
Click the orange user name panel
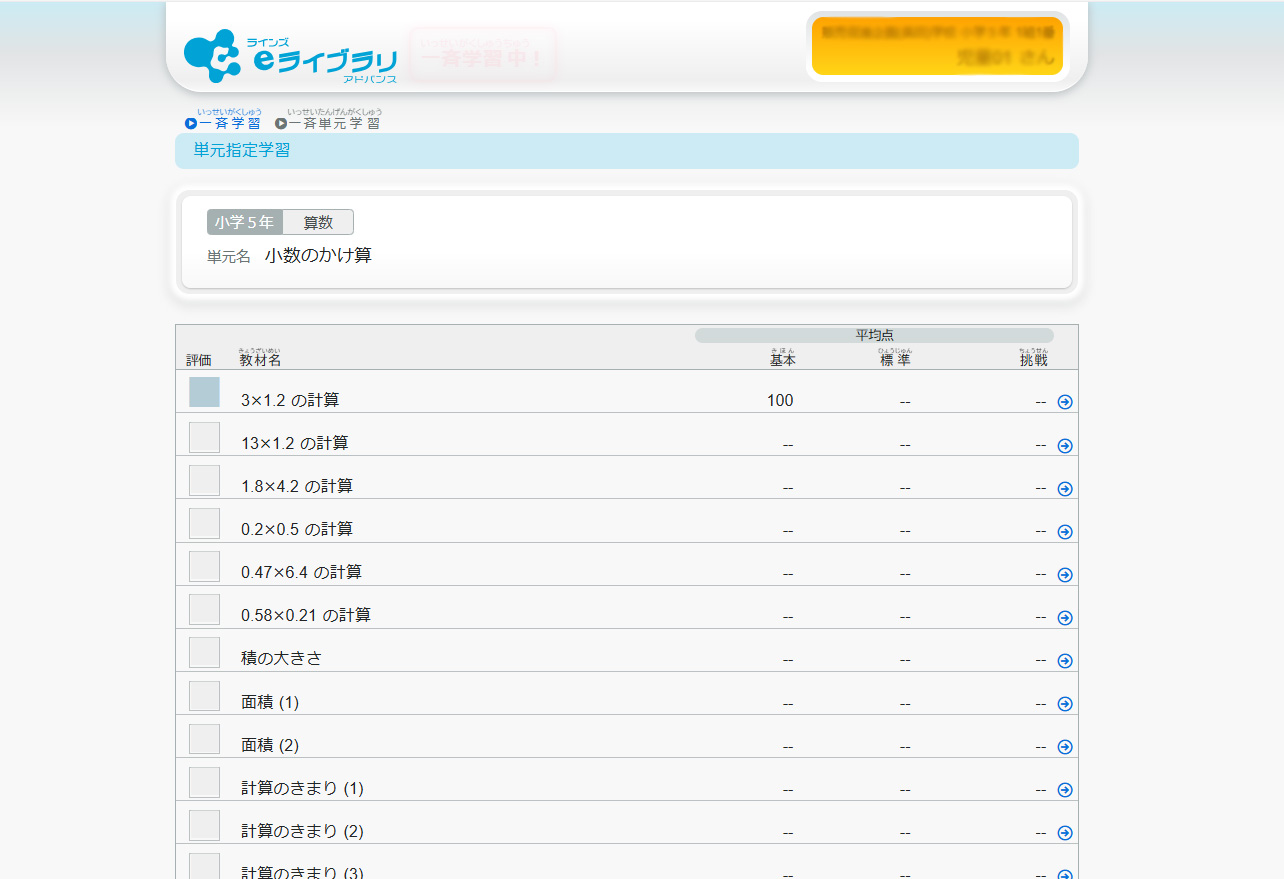(x=937, y=46)
